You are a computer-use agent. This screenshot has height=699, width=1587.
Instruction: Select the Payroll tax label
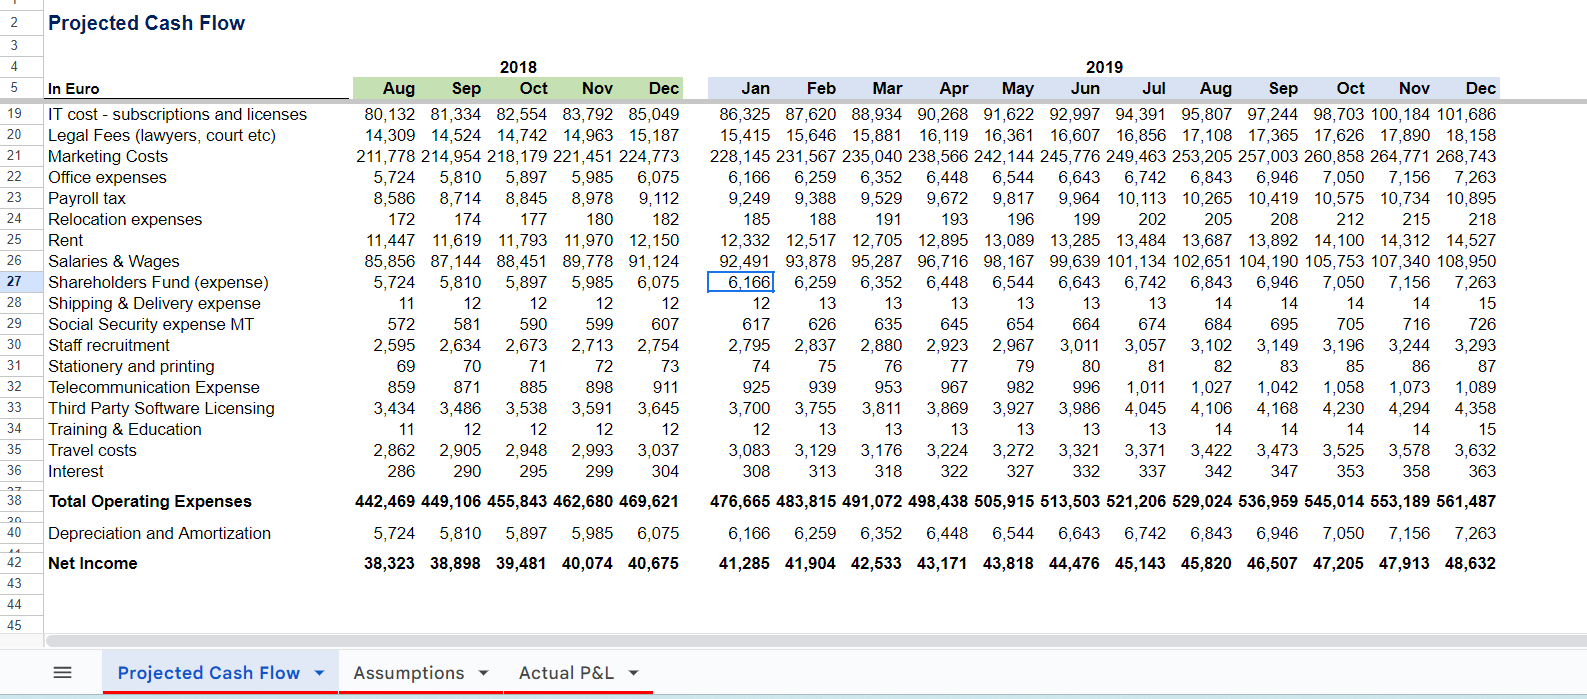coord(87,198)
